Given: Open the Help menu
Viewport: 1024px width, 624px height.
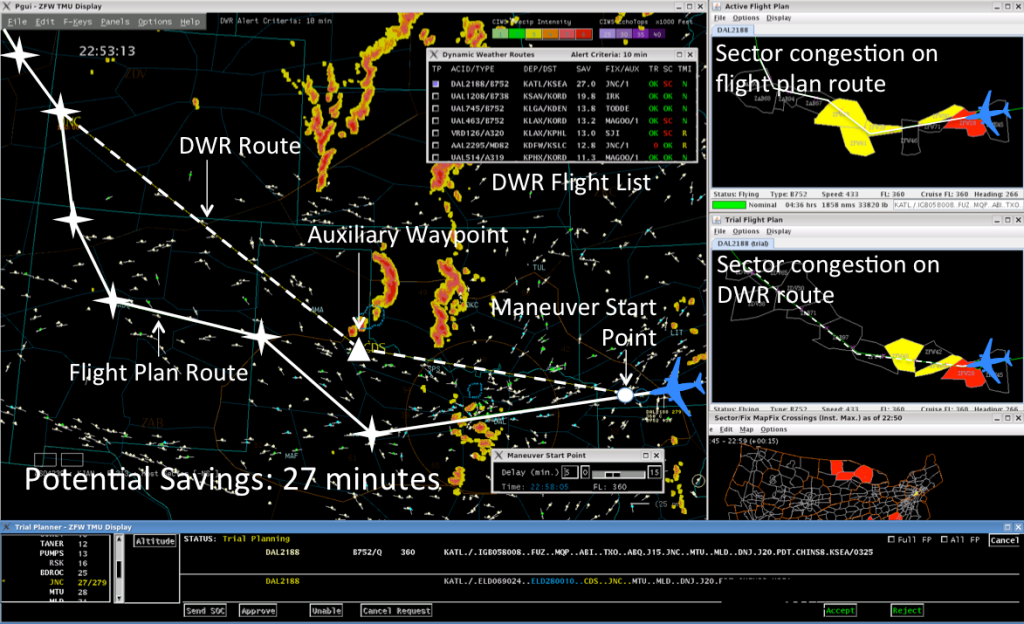Looking at the screenshot, I should 190,22.
